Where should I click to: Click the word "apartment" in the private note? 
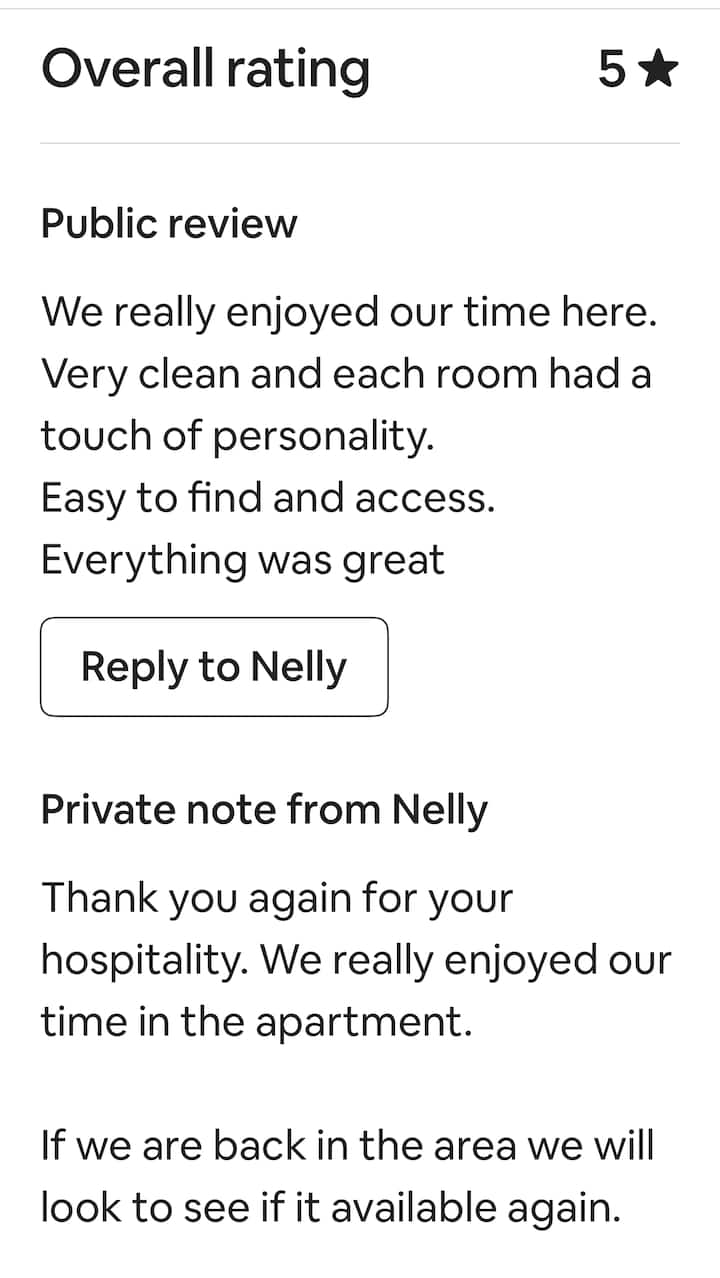click(x=362, y=1024)
